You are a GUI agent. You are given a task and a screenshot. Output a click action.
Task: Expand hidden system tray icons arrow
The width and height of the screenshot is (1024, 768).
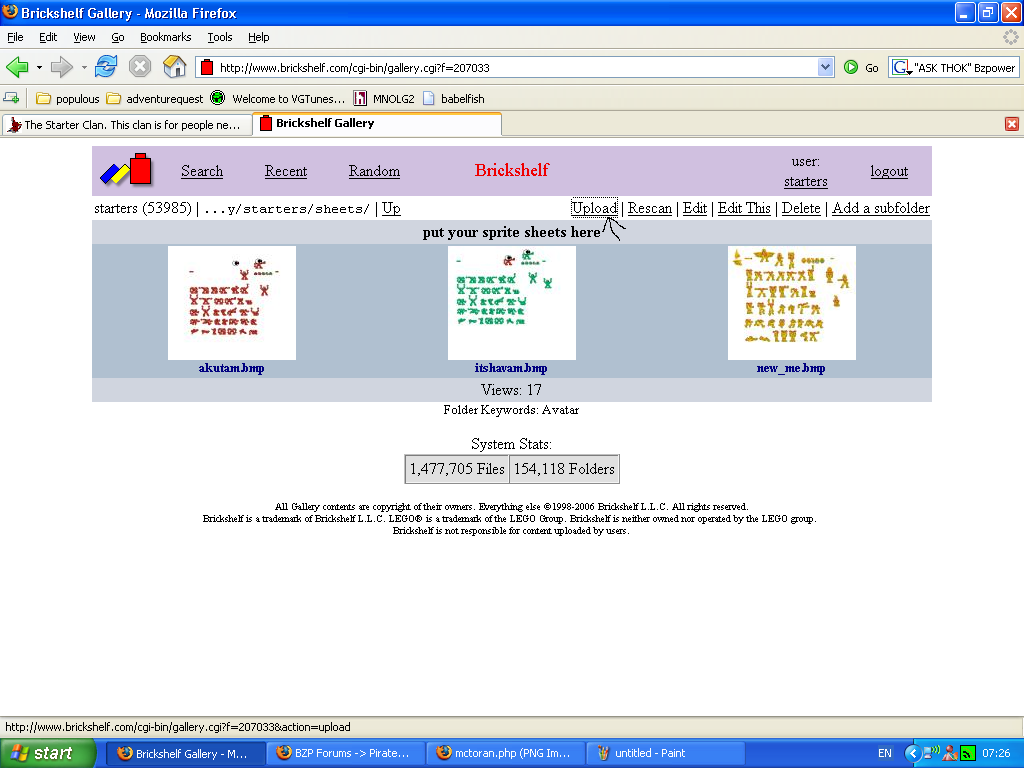point(912,754)
